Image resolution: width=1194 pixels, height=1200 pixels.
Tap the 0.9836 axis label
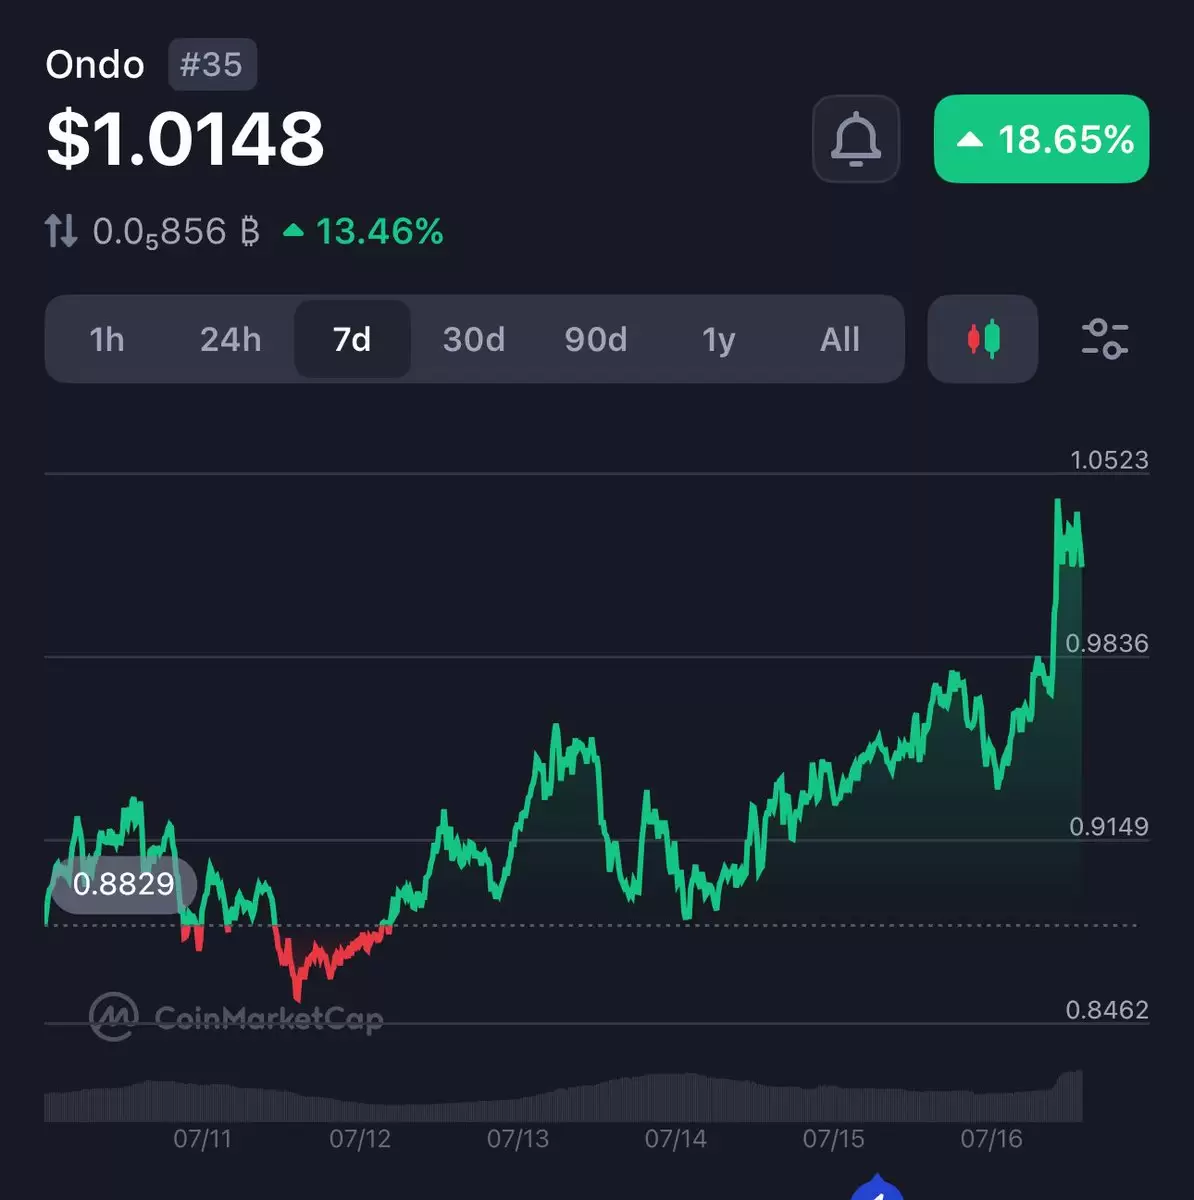1107,643
